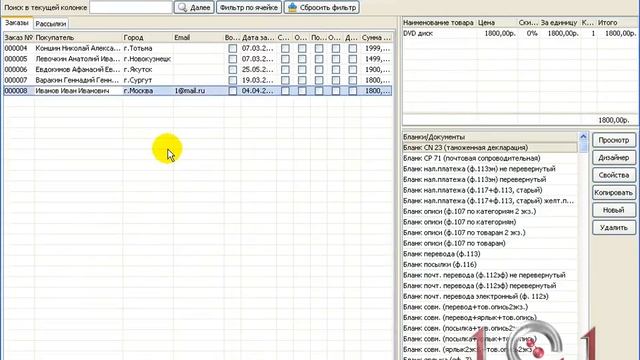Create a form with the Новый button
Screen dimensions: 640x360
pyautogui.click(x=614, y=210)
